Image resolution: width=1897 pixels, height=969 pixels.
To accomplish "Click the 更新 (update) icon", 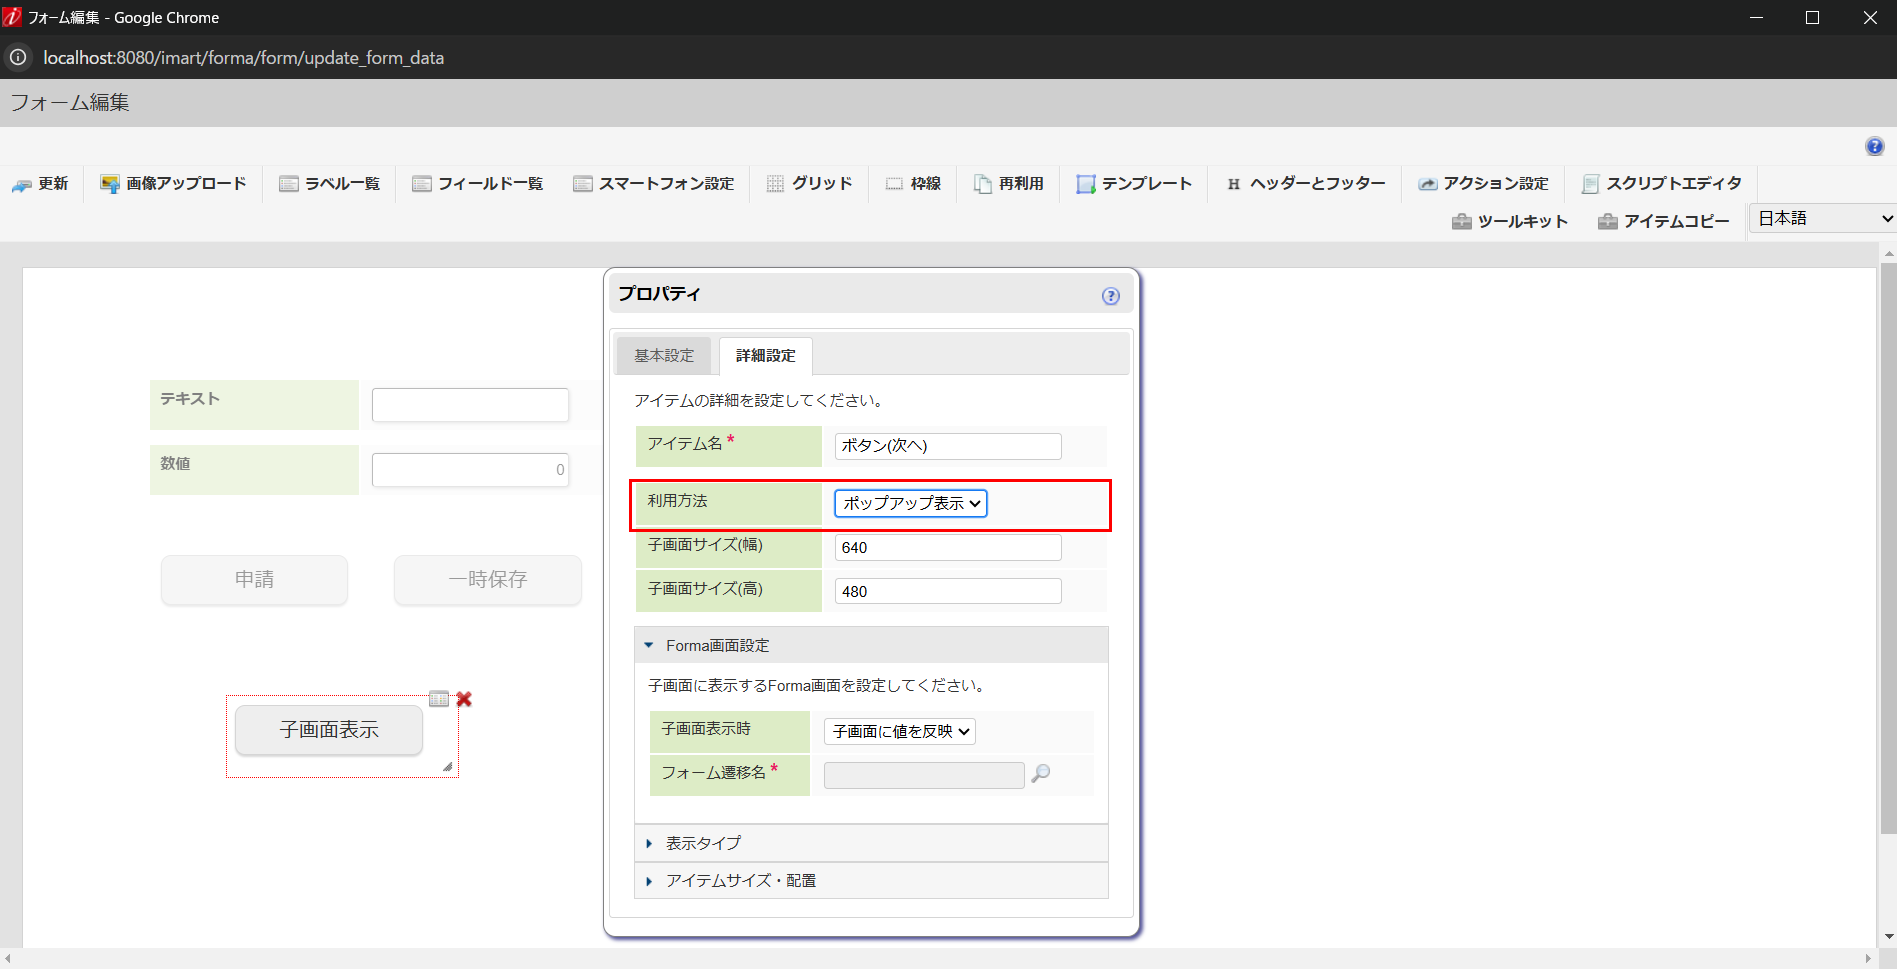I will (41, 183).
